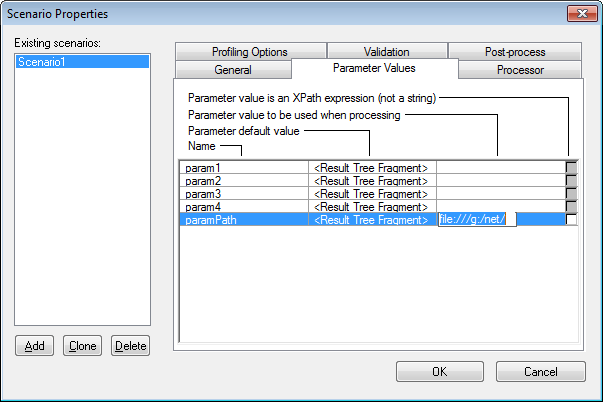
Task: Select the param1 row name
Action: (244, 167)
